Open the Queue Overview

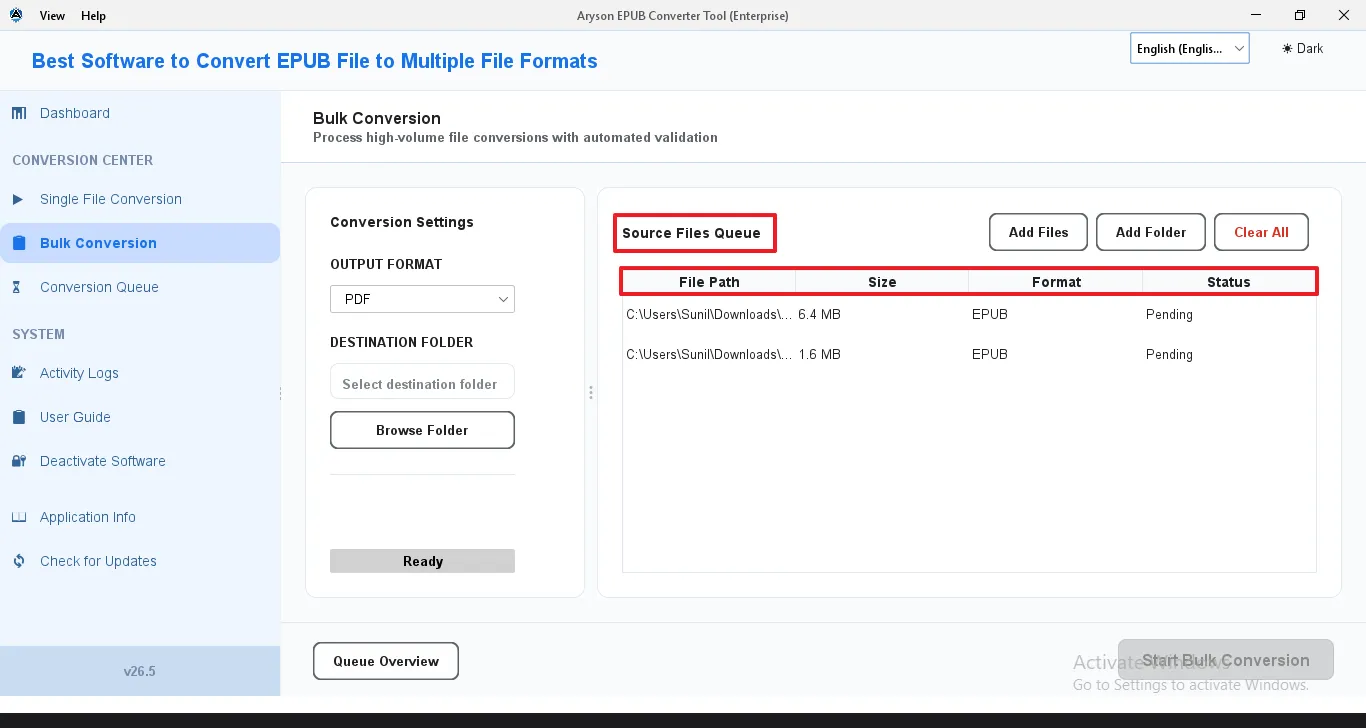pyautogui.click(x=386, y=661)
